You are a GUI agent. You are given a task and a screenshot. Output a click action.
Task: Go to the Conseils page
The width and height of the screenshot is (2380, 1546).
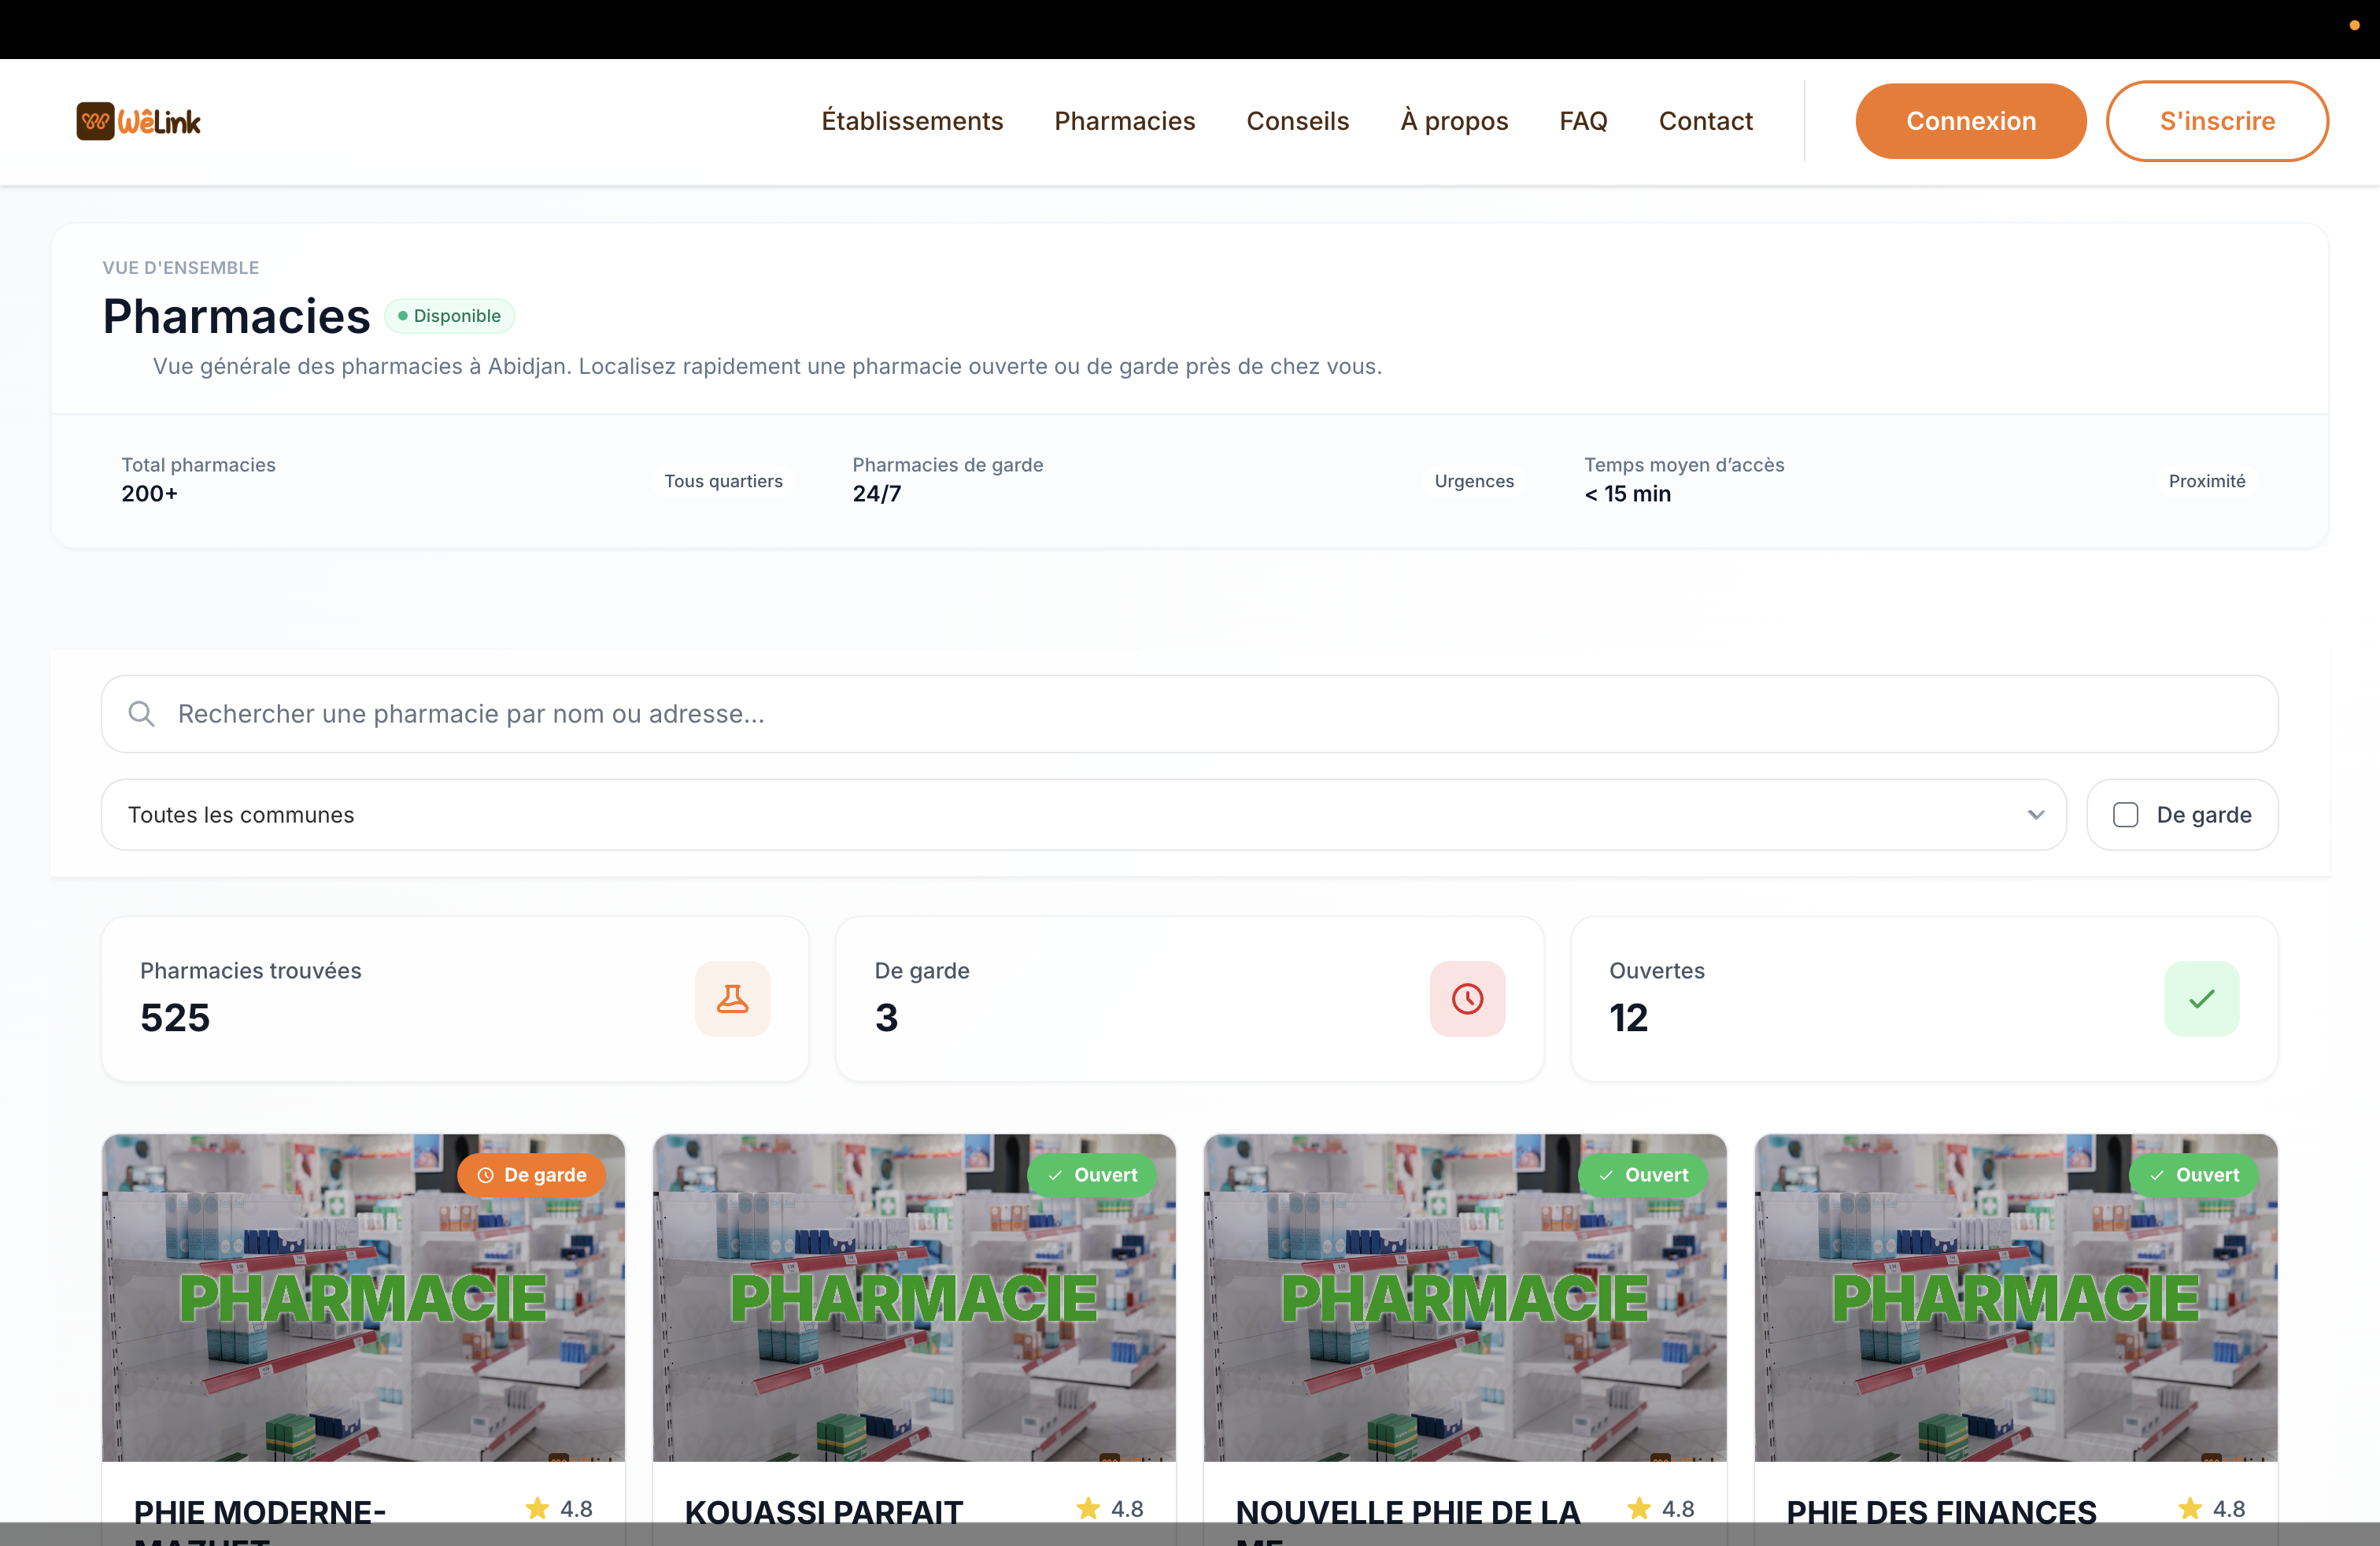1297,121
